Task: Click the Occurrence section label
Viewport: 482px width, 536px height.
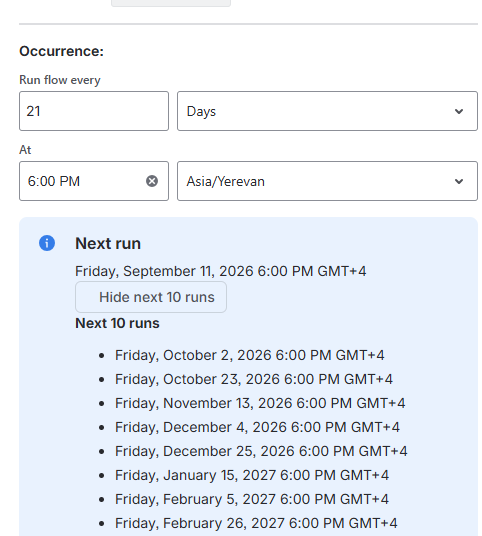Action: (x=62, y=51)
